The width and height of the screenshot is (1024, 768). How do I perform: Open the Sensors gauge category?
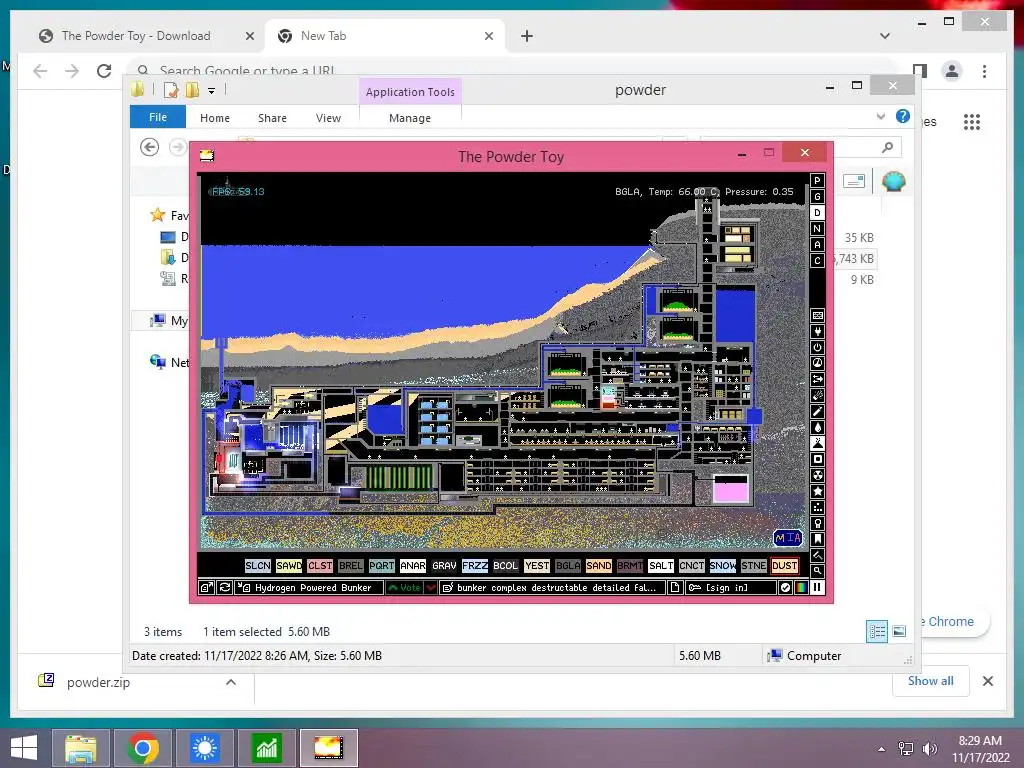(817, 363)
